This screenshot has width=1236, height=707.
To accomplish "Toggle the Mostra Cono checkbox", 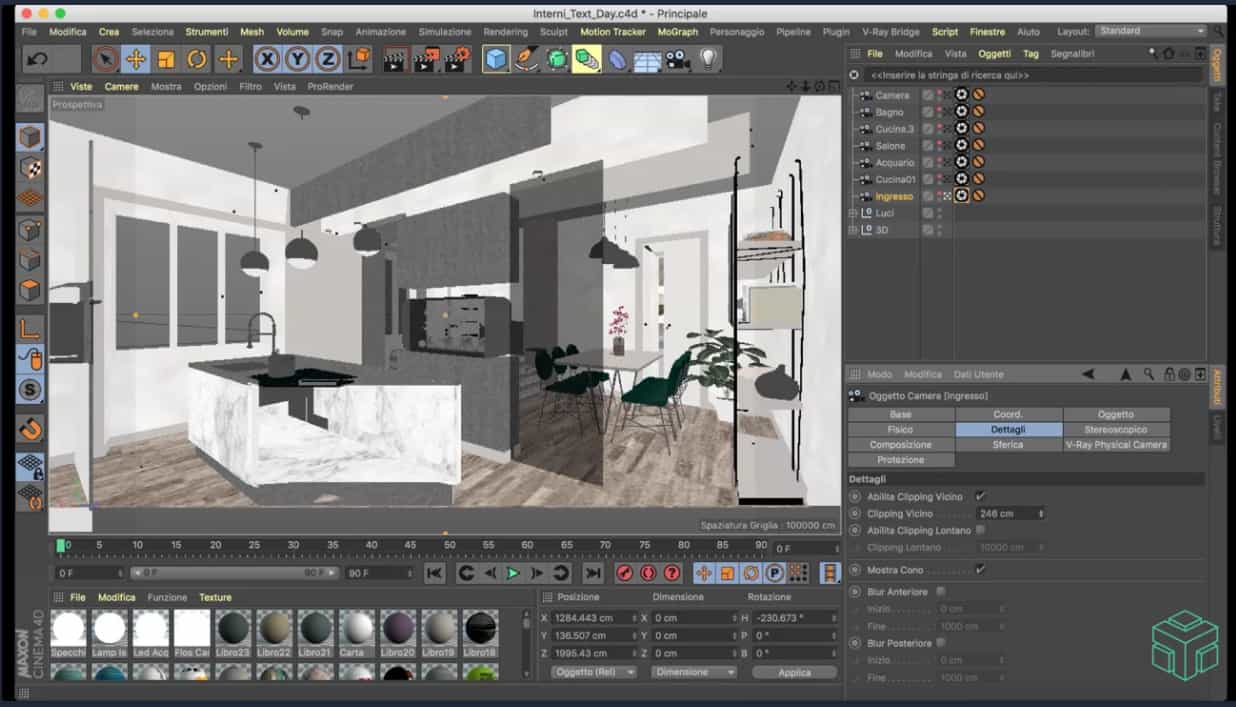I will tap(980, 569).
